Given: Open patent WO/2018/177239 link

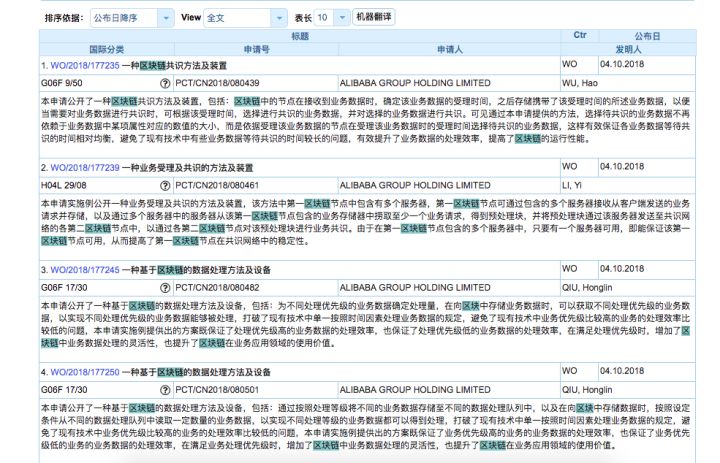Looking at the screenshot, I should [85, 168].
